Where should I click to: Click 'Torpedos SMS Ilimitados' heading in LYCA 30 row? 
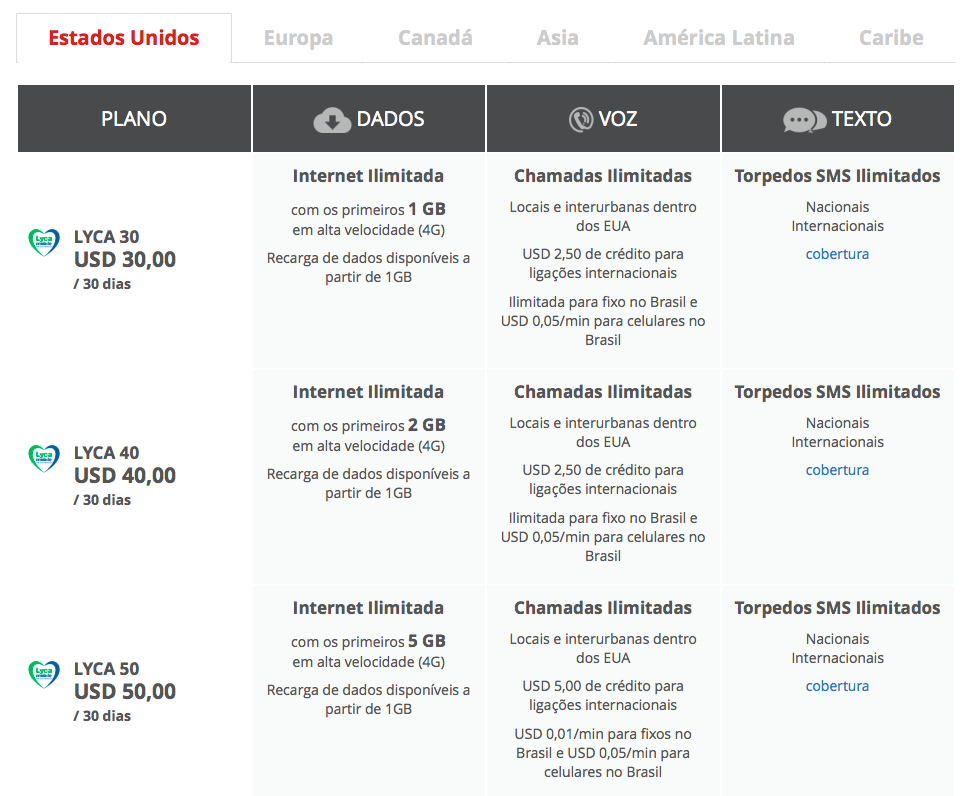tap(837, 176)
